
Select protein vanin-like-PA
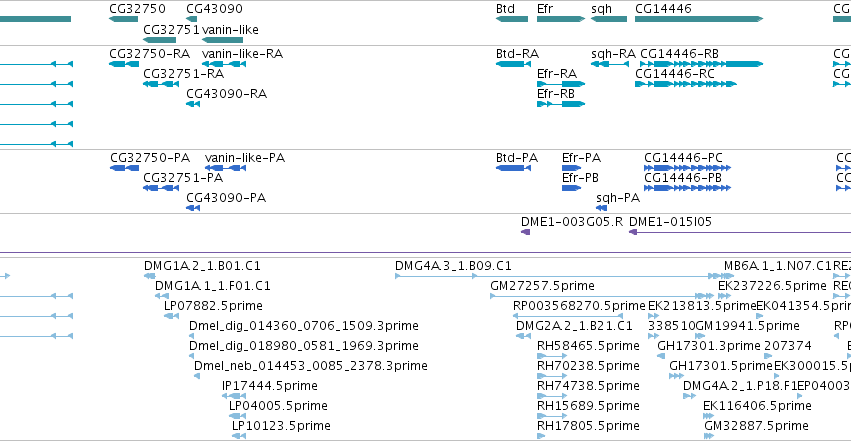[225, 168]
